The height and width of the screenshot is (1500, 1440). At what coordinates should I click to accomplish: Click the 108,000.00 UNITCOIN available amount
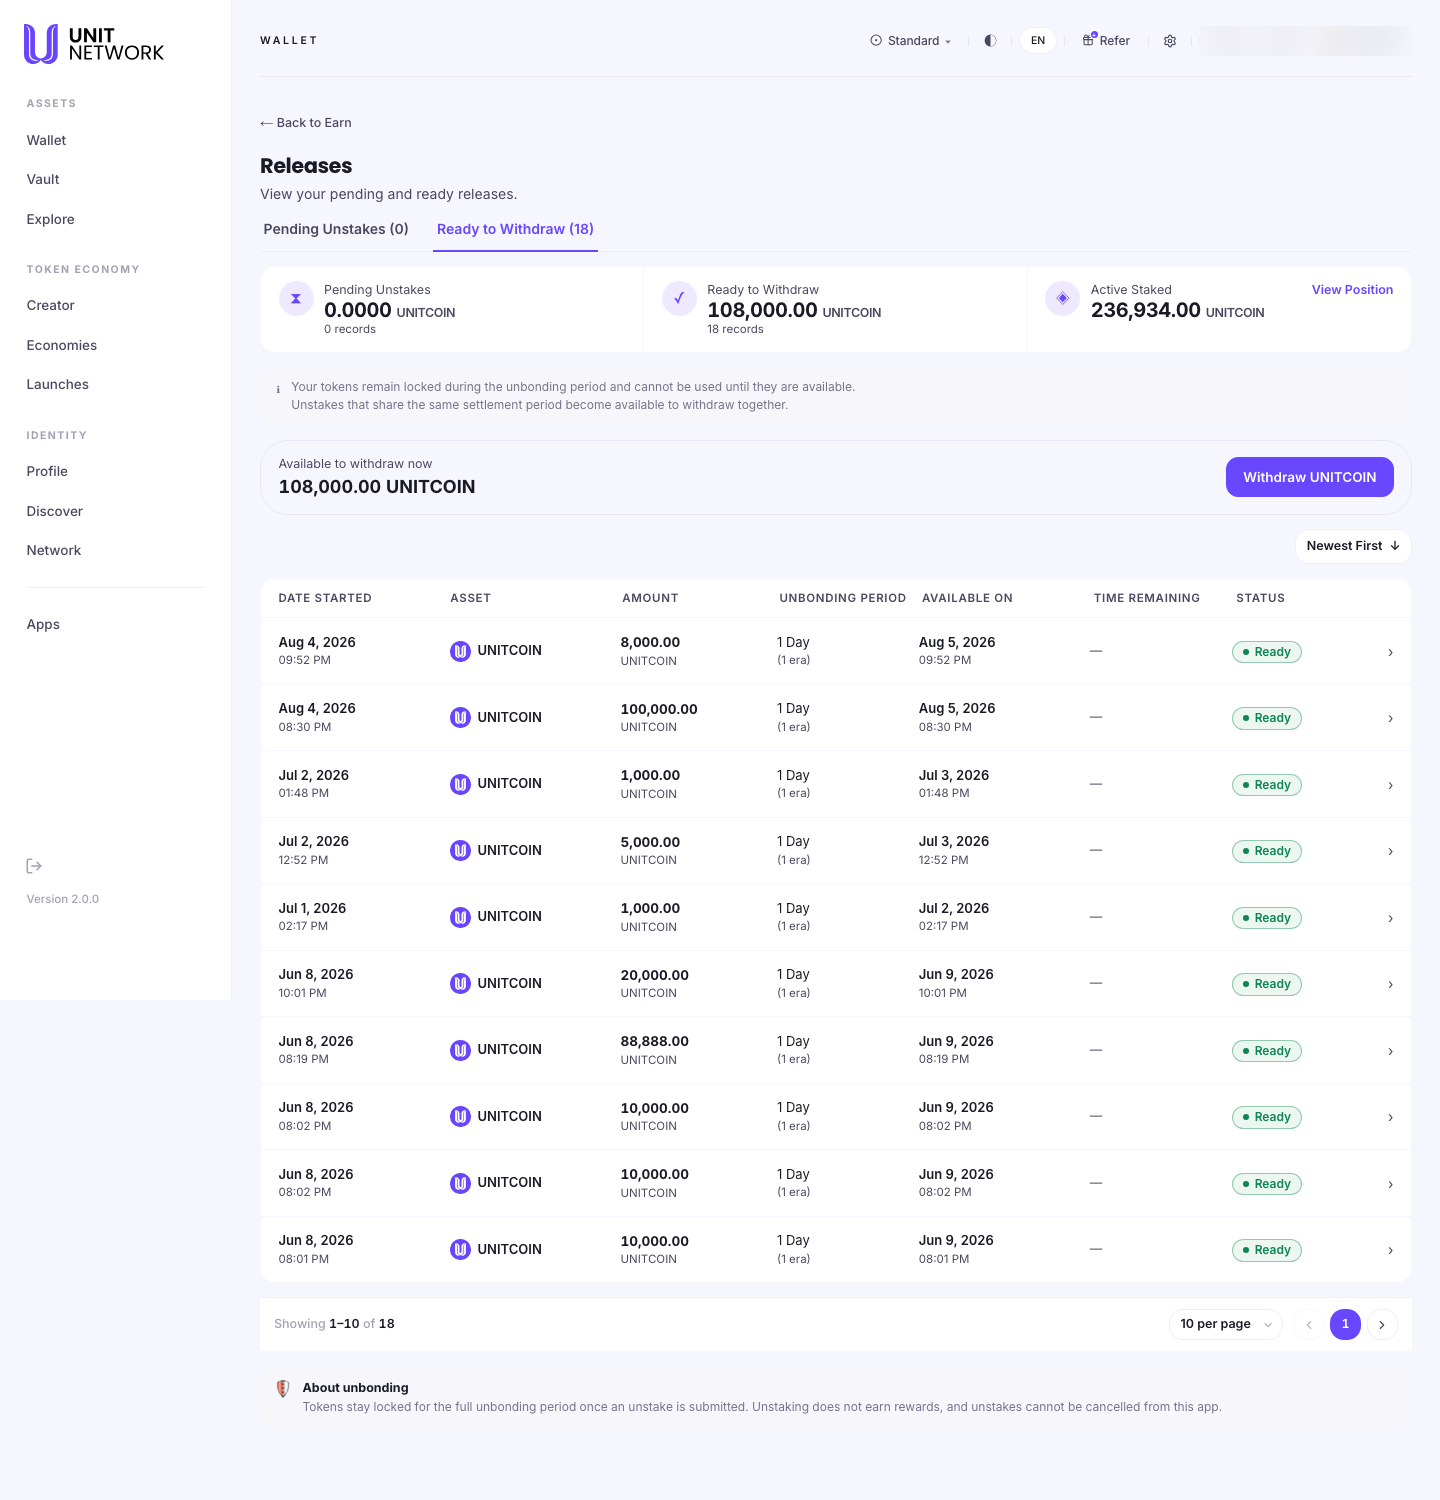377,487
